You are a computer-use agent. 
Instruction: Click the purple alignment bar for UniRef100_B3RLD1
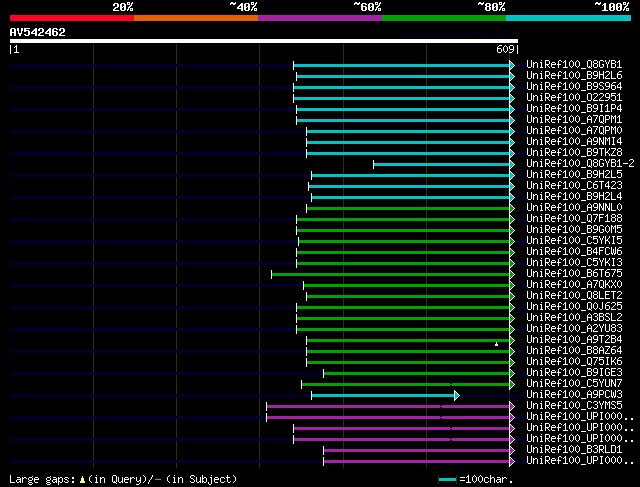click(416, 450)
